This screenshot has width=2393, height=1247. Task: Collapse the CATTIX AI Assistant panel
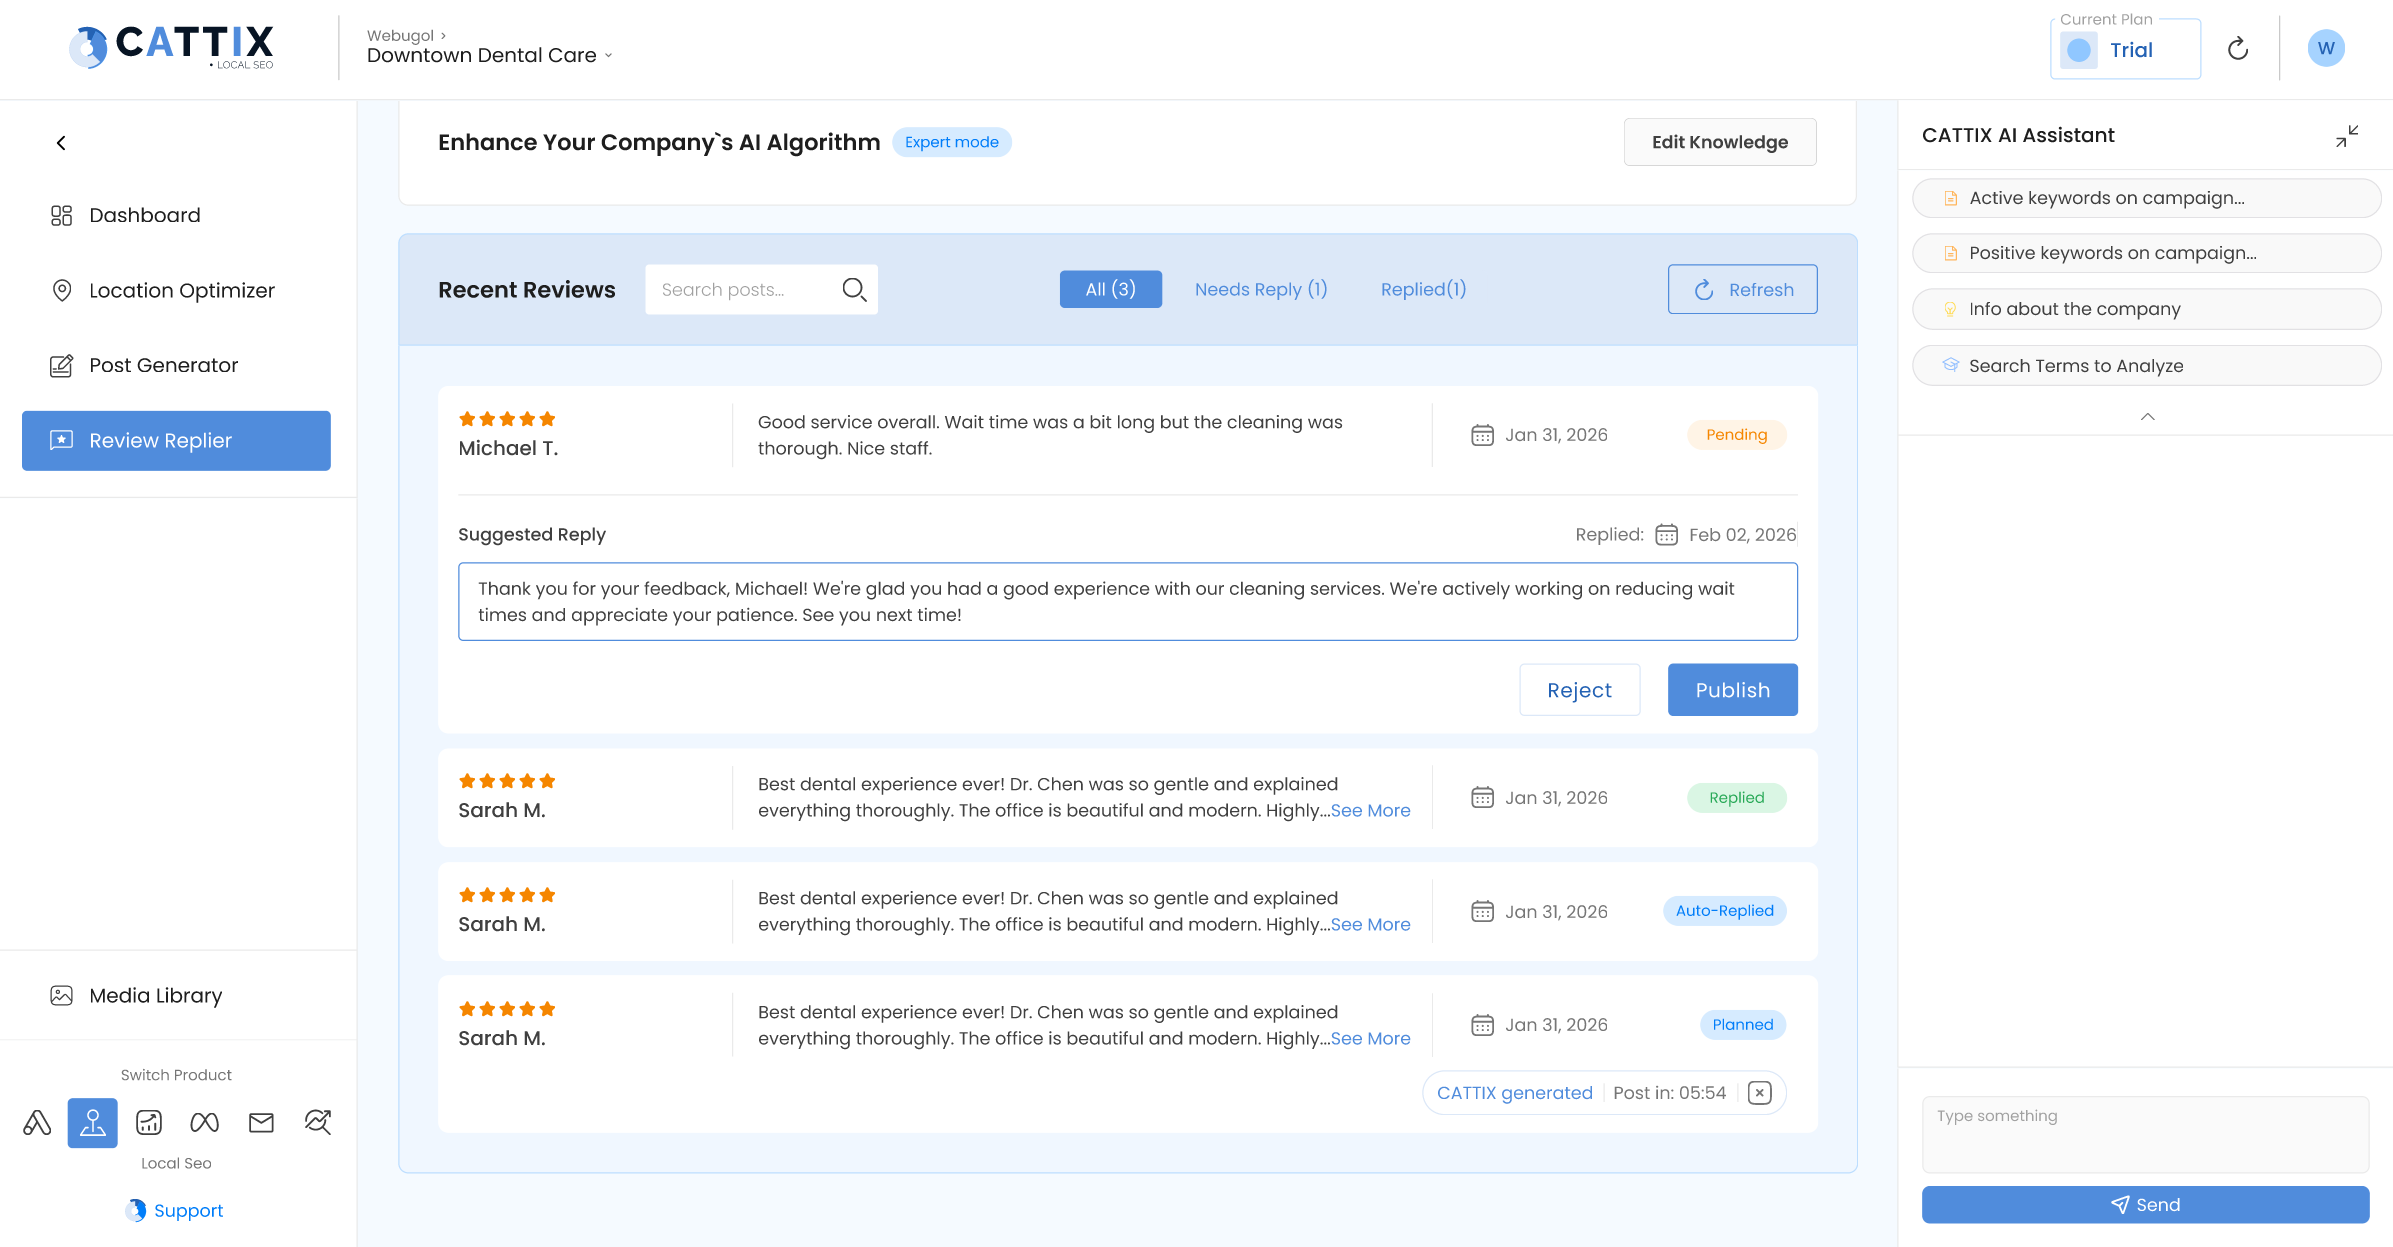(2347, 137)
